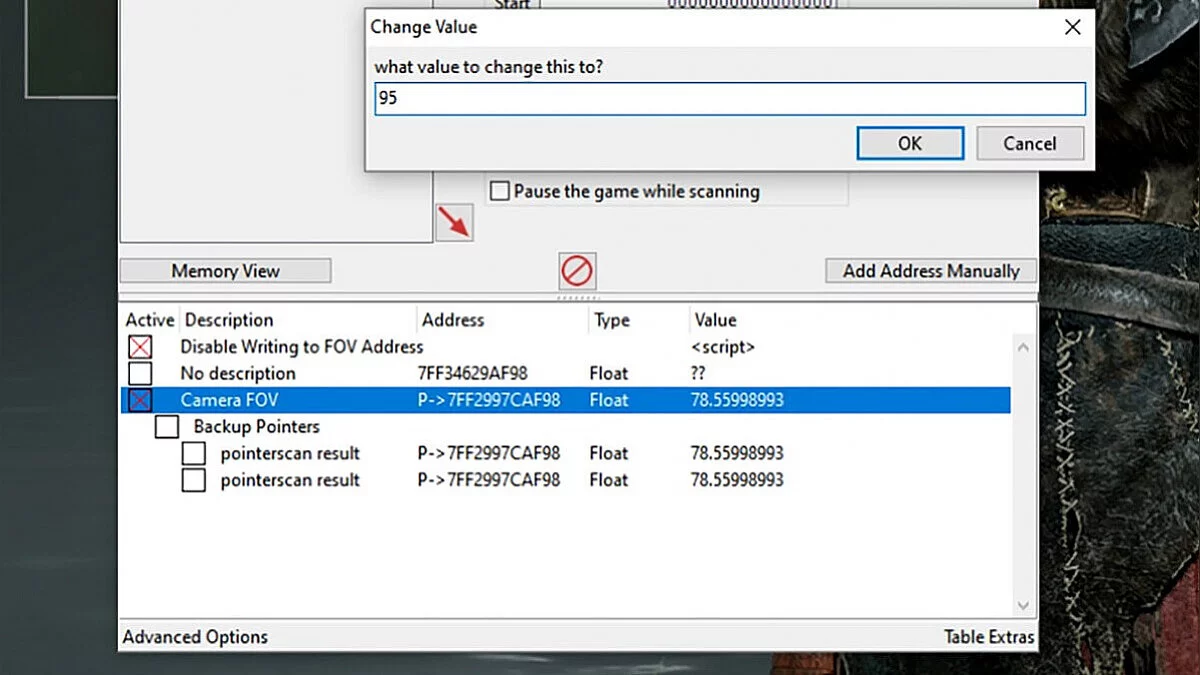
Task: Click the Value column header
Action: click(715, 320)
